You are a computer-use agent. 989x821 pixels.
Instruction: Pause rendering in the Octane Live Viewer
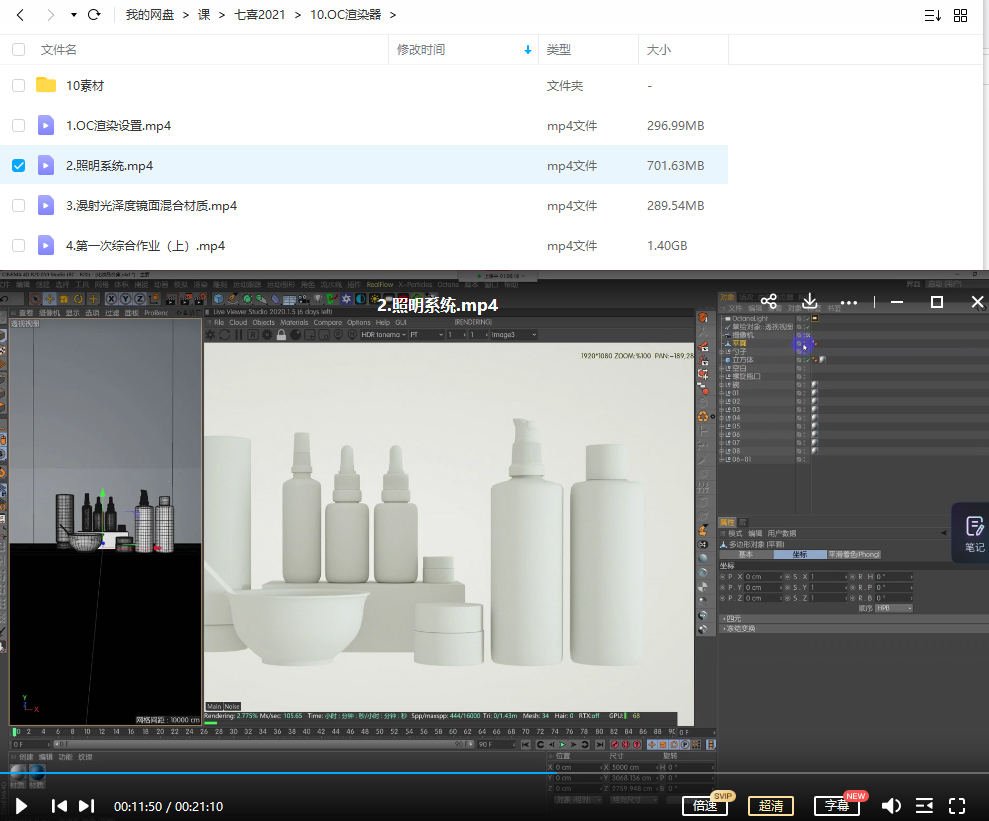(x=238, y=335)
